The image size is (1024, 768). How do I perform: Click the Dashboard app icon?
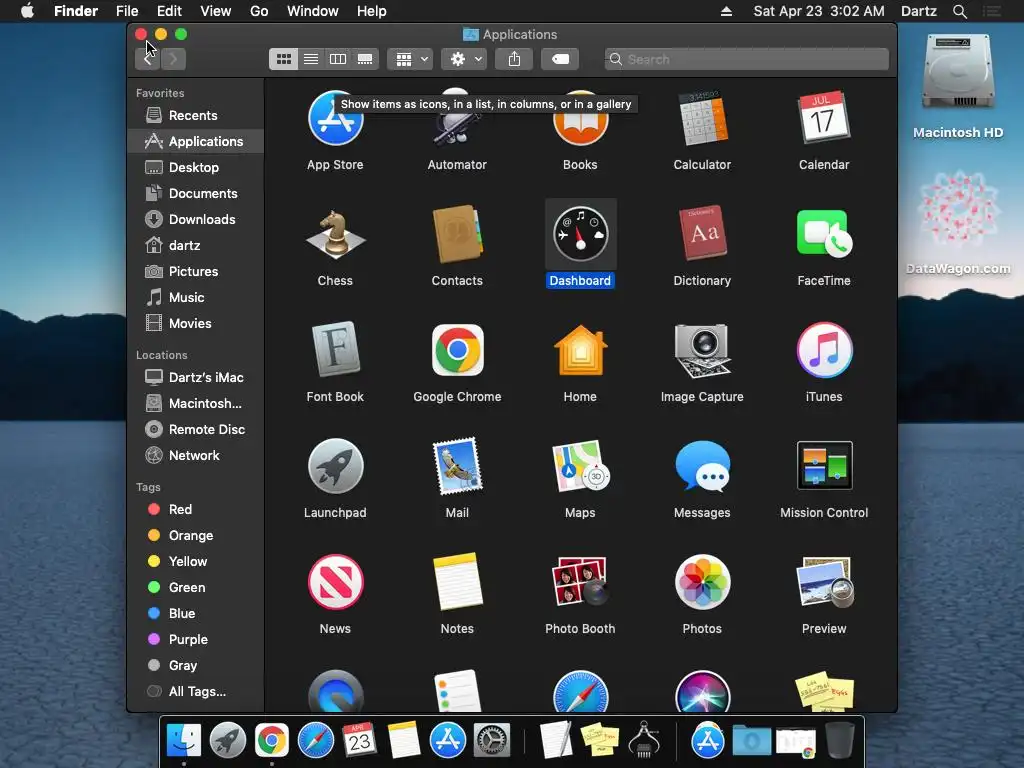point(580,234)
